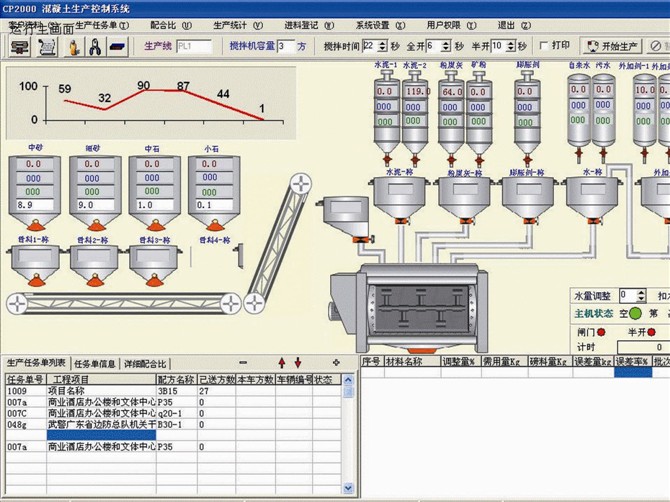Click the orange discharge gate under the 中砂 bin
The image size is (670, 502).
pos(35,225)
